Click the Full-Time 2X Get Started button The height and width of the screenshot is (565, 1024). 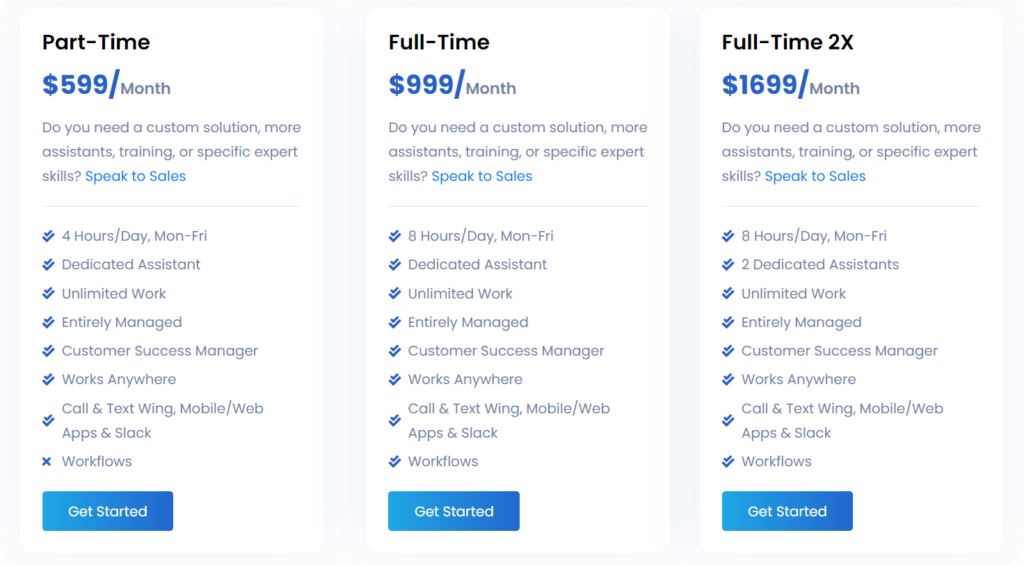coord(787,511)
